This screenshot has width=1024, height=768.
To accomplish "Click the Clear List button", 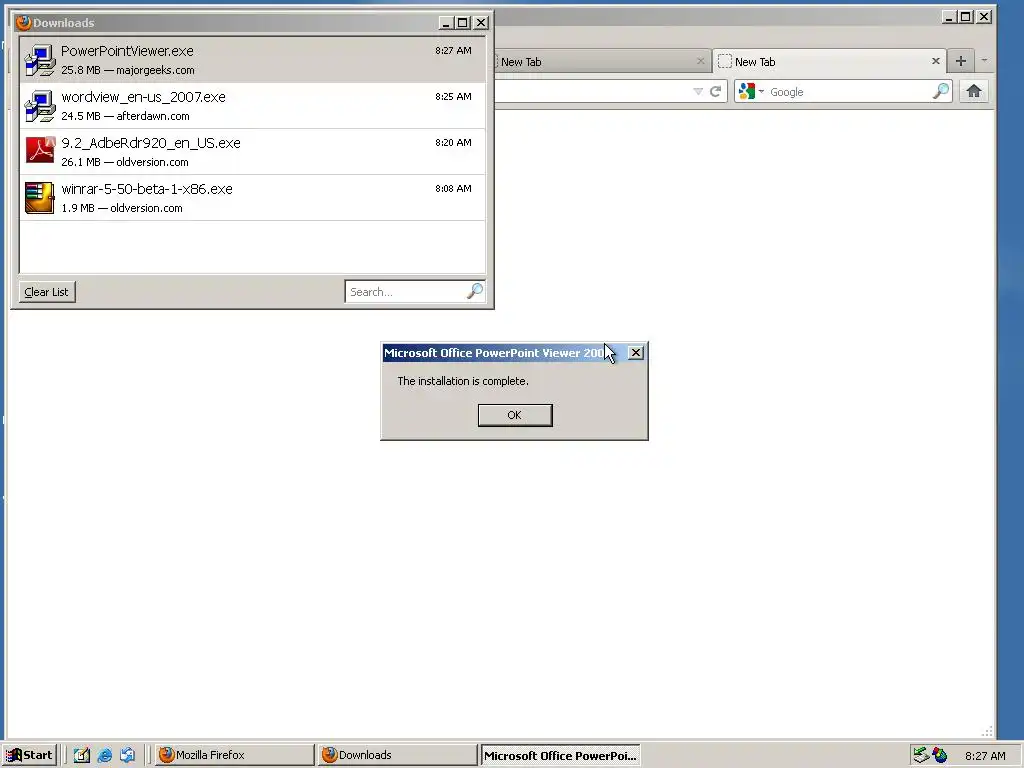I will [x=46, y=292].
